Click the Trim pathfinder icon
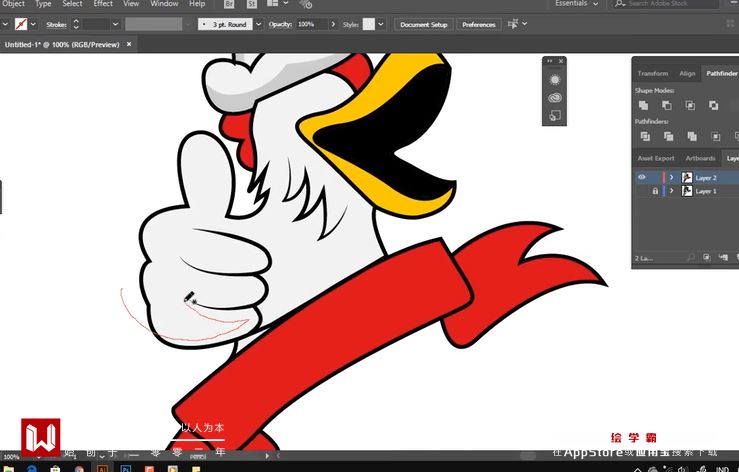Image resolution: width=739 pixels, height=472 pixels. pos(668,136)
